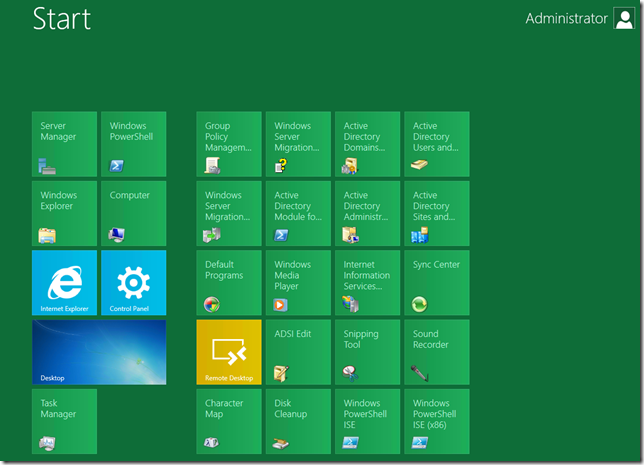Viewport: 644px width, 465px height.
Task: Open the Sound Recorder tile
Action: (x=437, y=352)
